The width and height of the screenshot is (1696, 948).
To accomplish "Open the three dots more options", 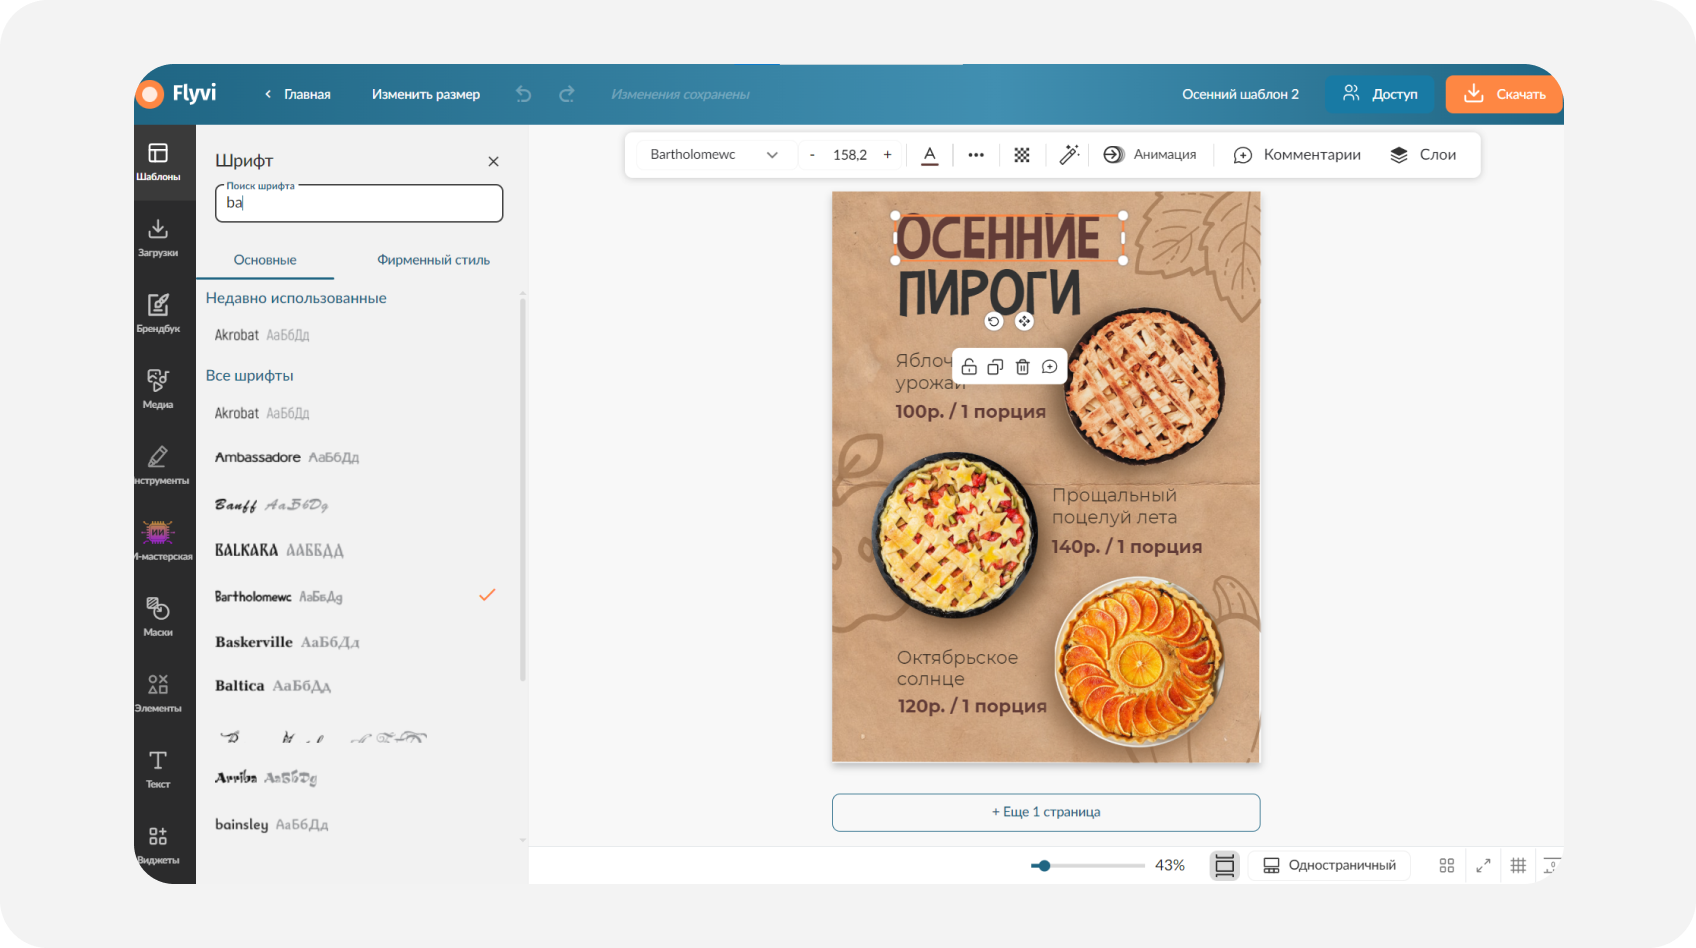I will tap(976, 155).
